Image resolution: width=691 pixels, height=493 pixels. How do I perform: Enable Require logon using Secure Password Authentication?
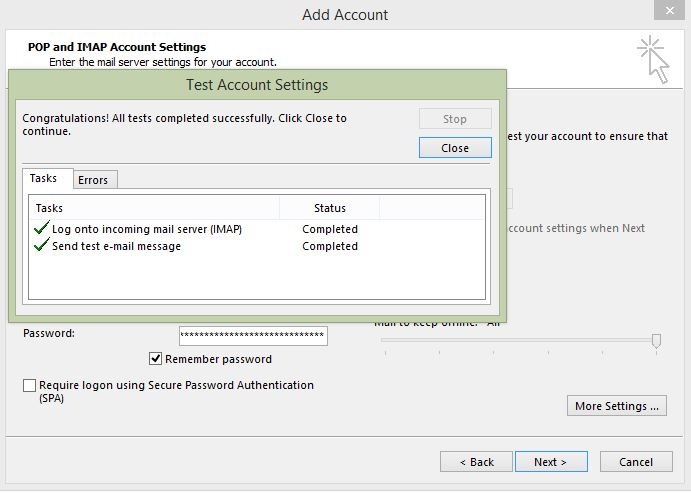click(x=30, y=385)
